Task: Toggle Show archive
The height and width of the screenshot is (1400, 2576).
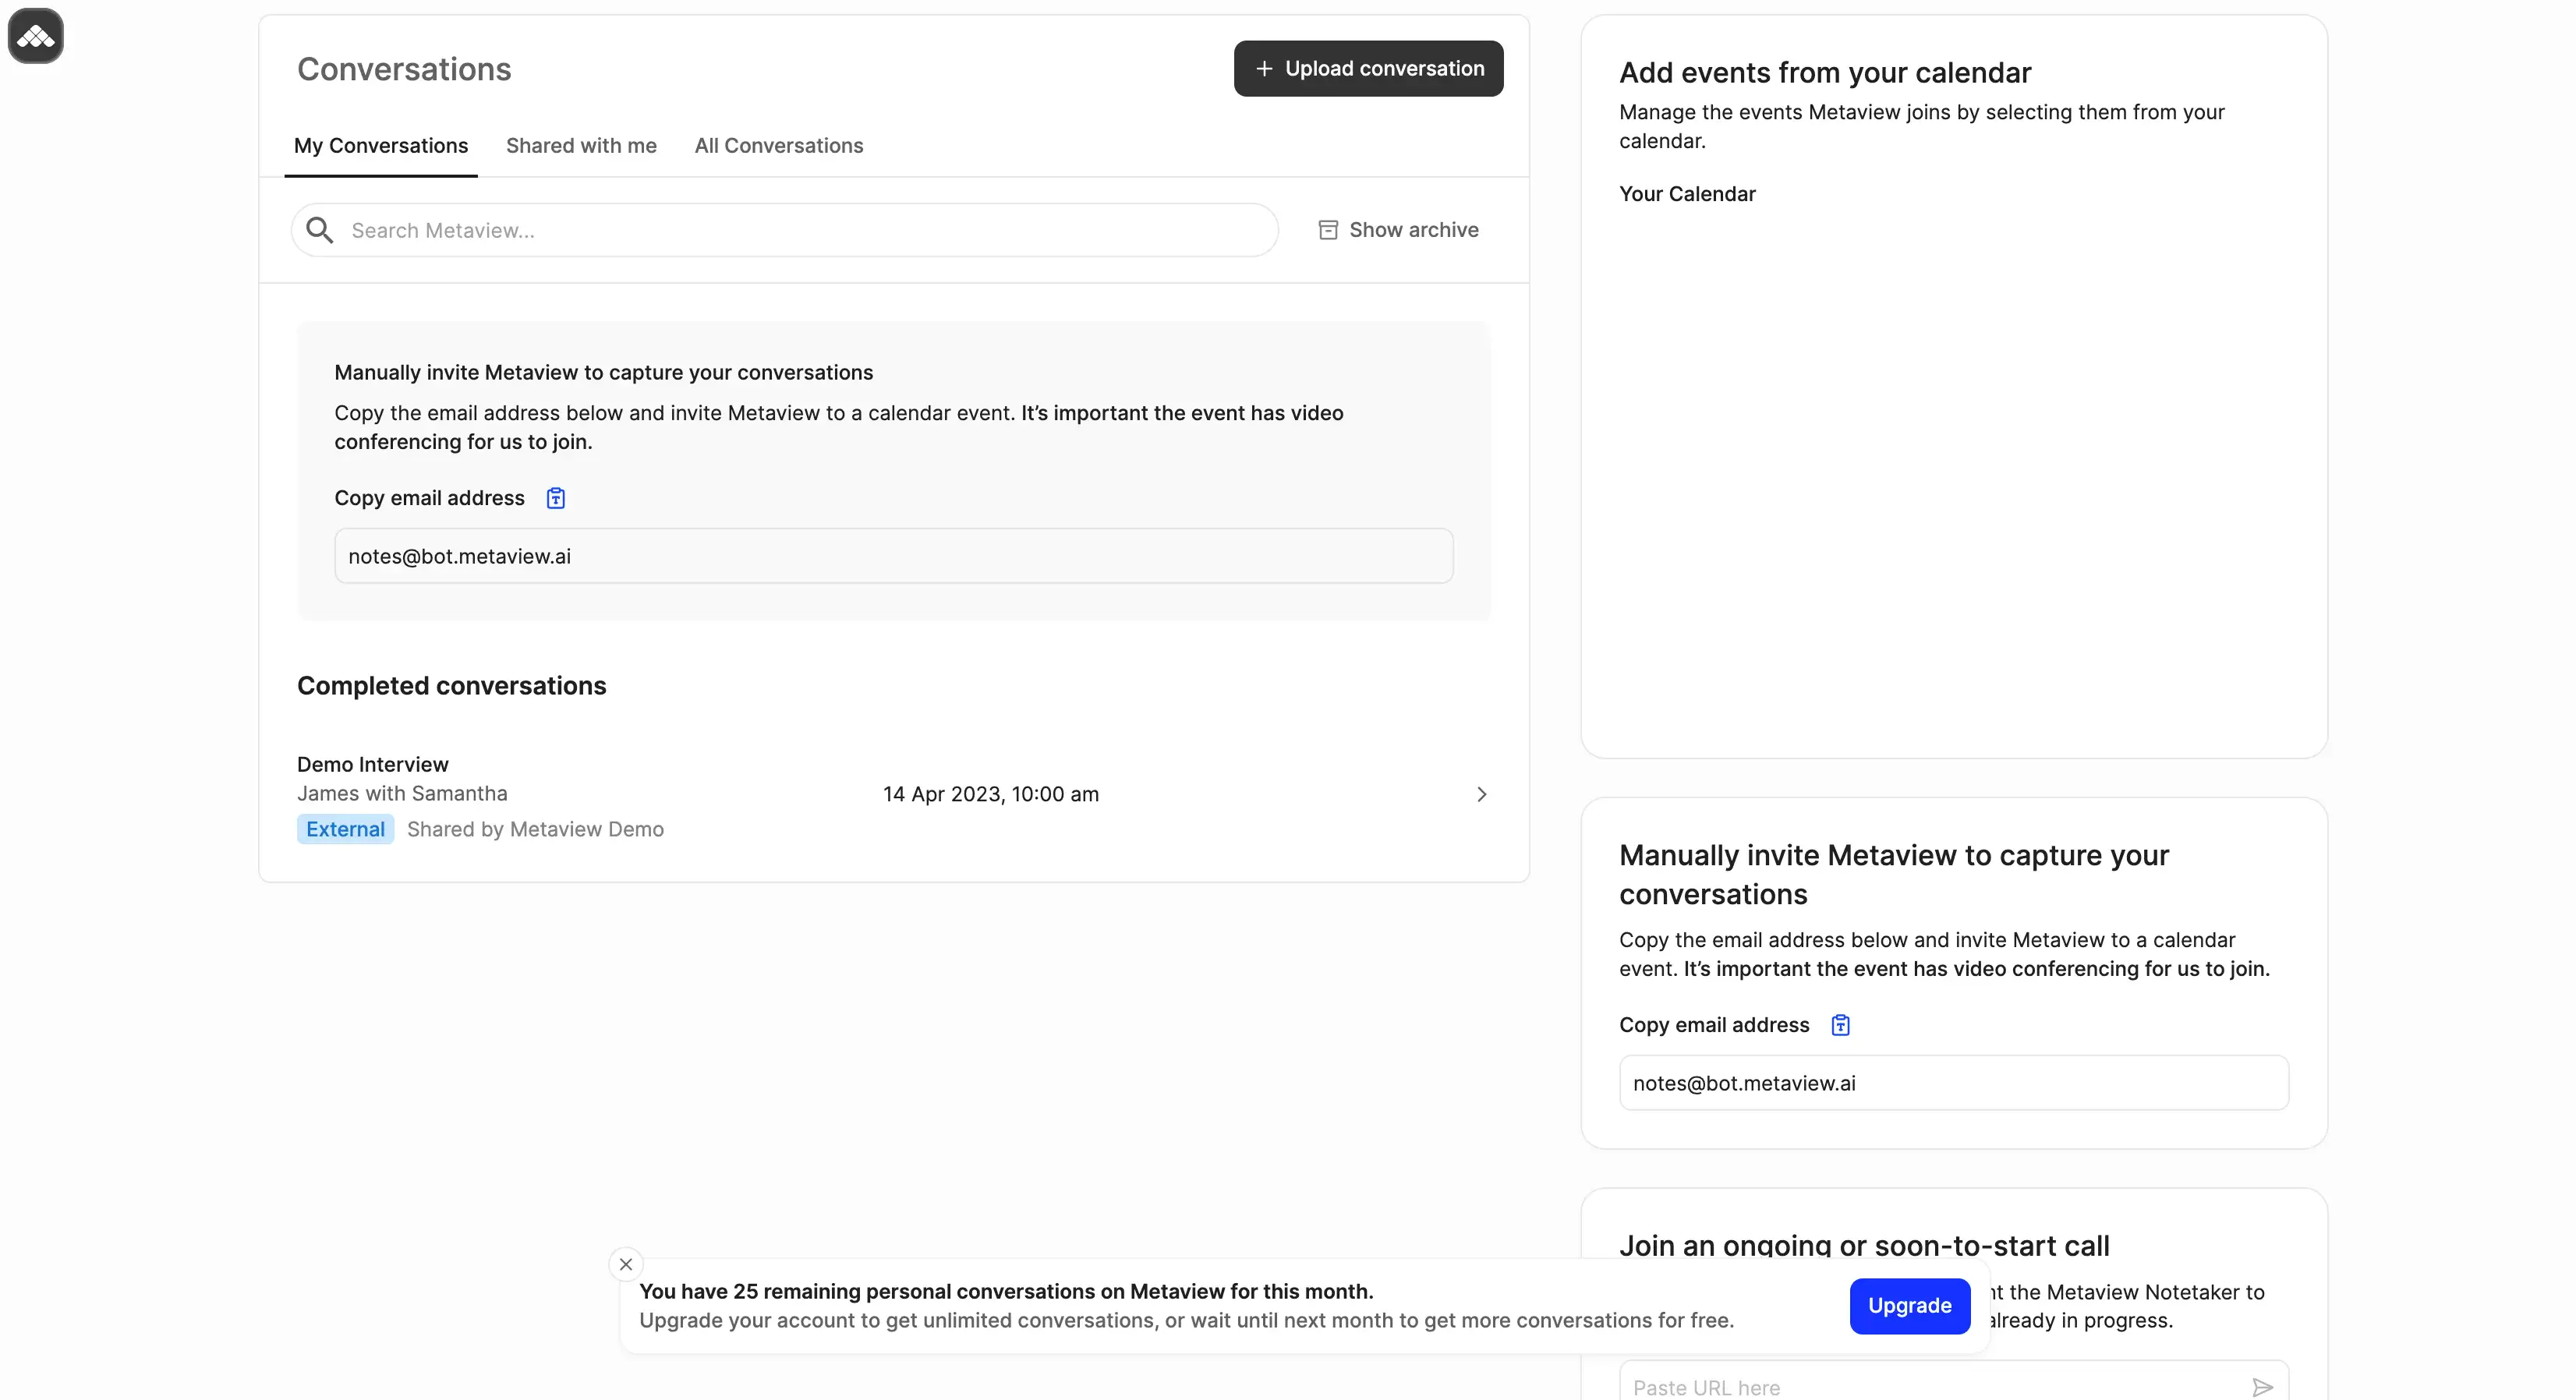Action: click(1412, 230)
